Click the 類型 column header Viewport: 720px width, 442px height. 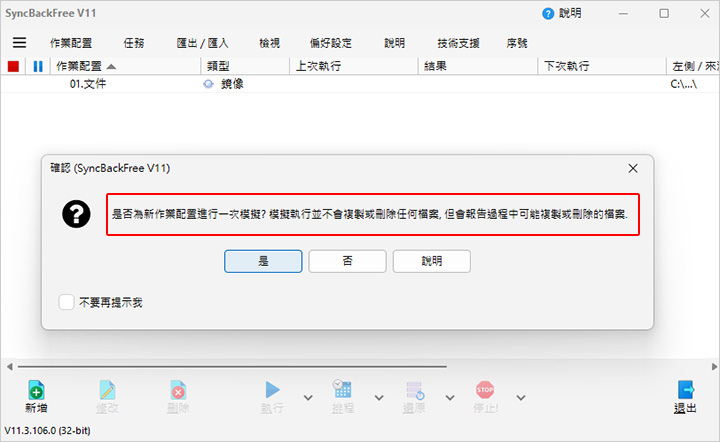(x=245, y=66)
